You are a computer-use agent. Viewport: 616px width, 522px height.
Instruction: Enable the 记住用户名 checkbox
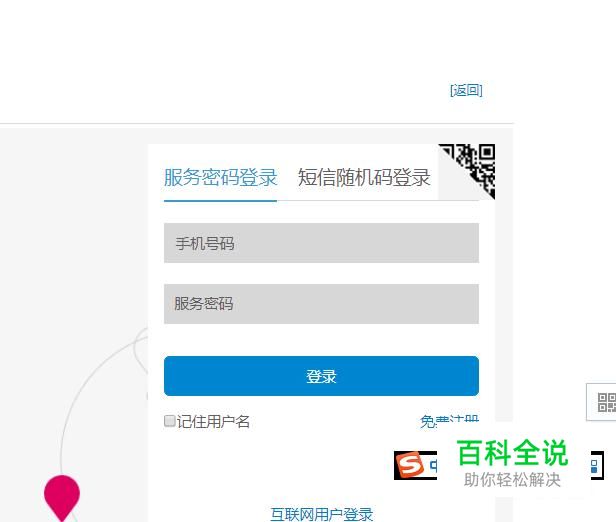(169, 421)
